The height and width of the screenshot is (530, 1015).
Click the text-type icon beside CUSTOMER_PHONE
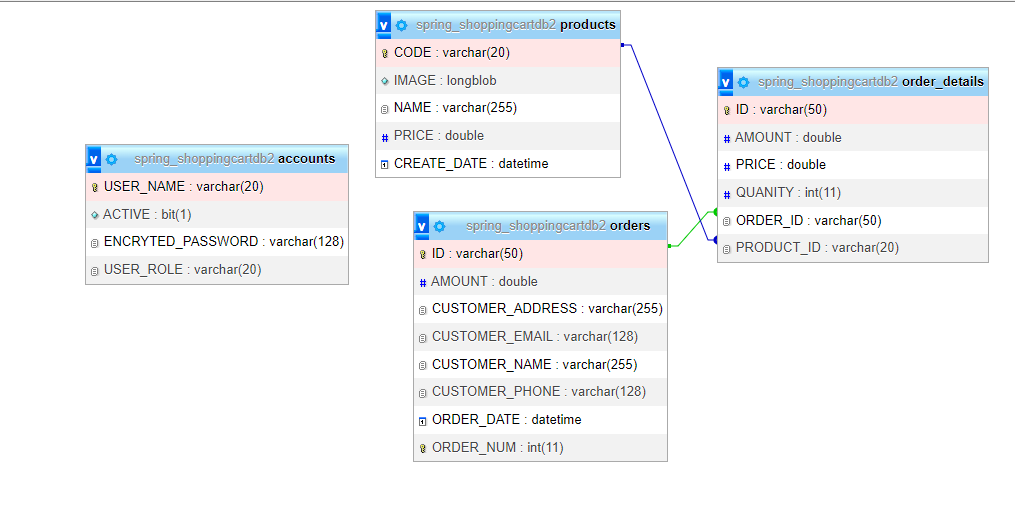(x=423, y=393)
